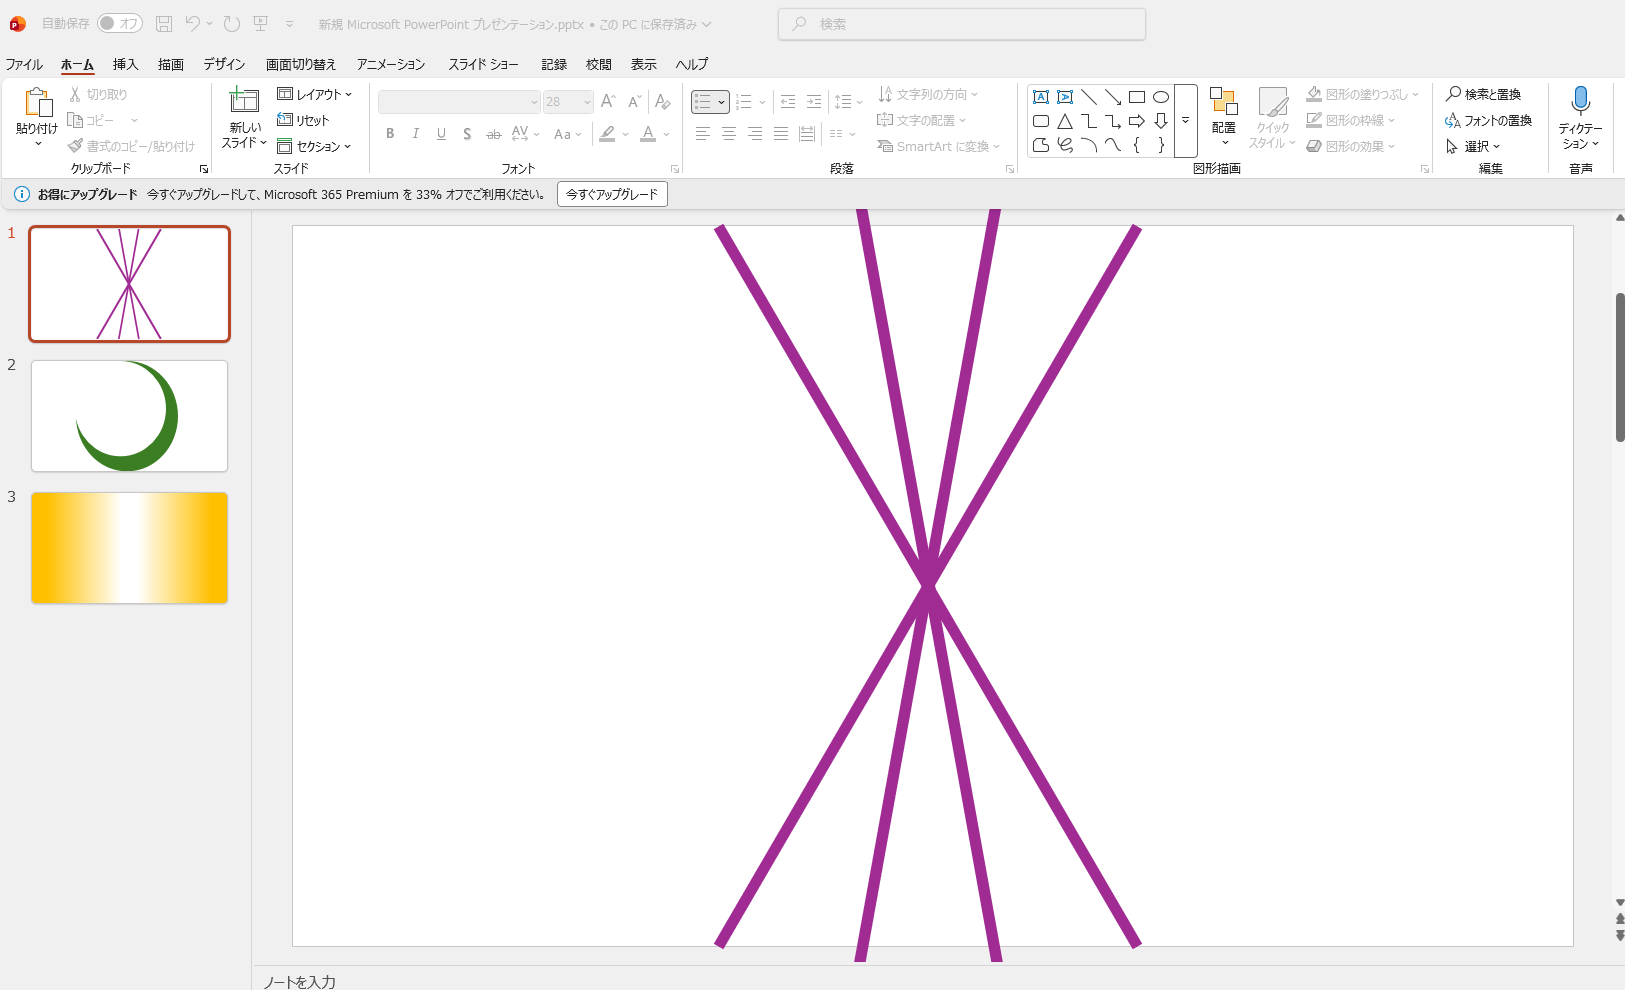1625x990 pixels.
Task: Click the upgrade now (今すぐアップグレード) button
Action: pyautogui.click(x=612, y=194)
